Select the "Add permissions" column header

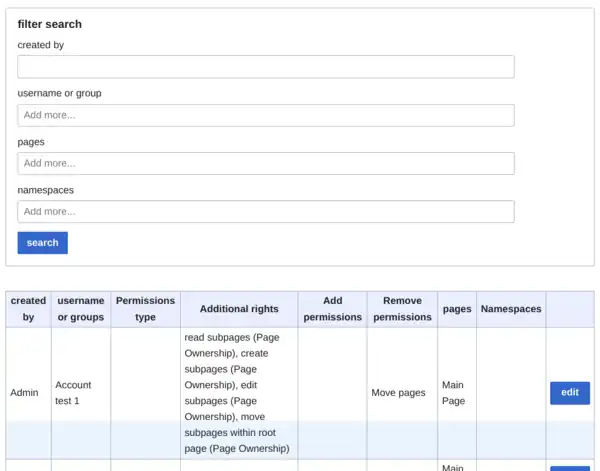pyautogui.click(x=333, y=309)
